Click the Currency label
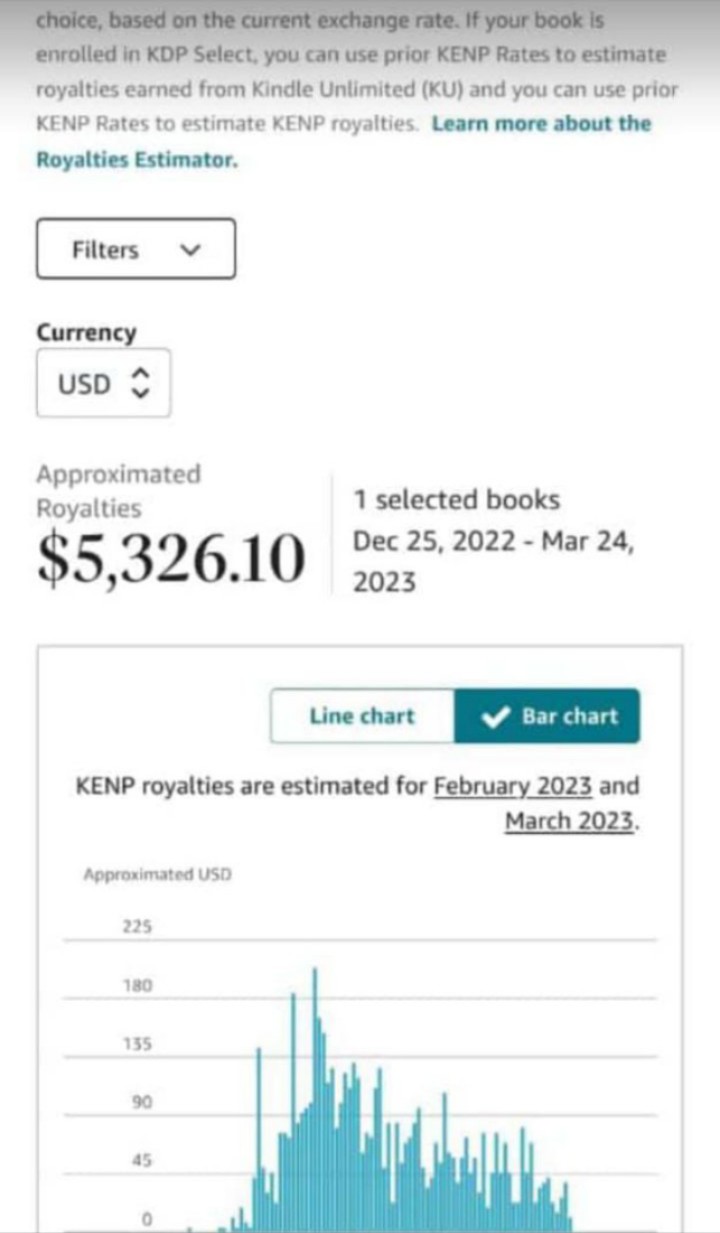The width and height of the screenshot is (720, 1233). pos(86,332)
